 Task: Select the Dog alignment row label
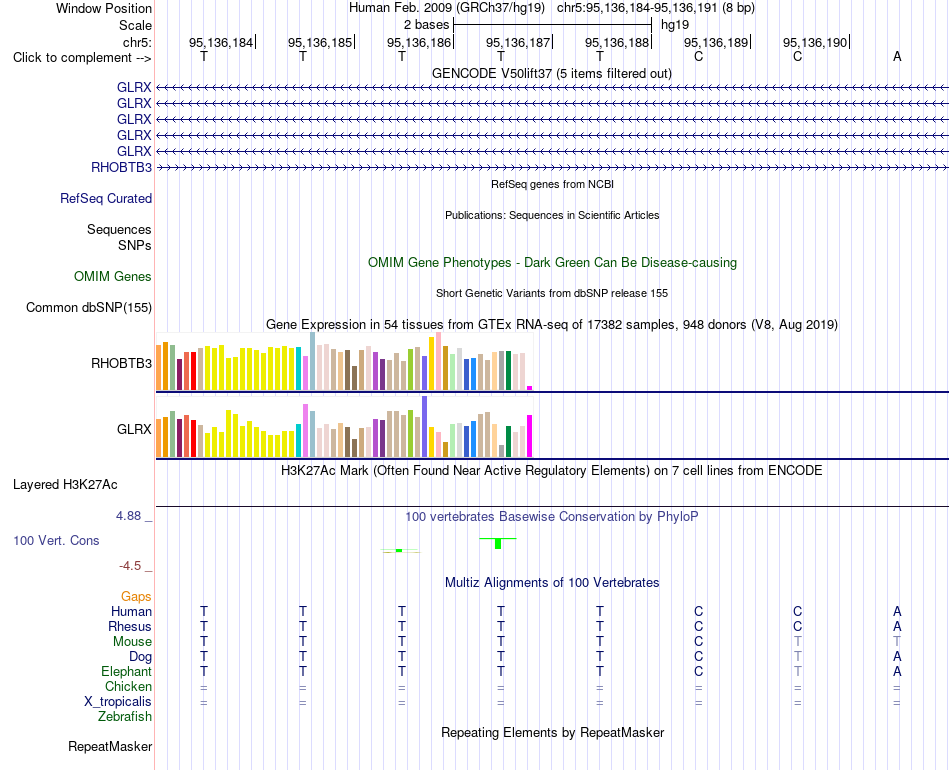pos(140,657)
